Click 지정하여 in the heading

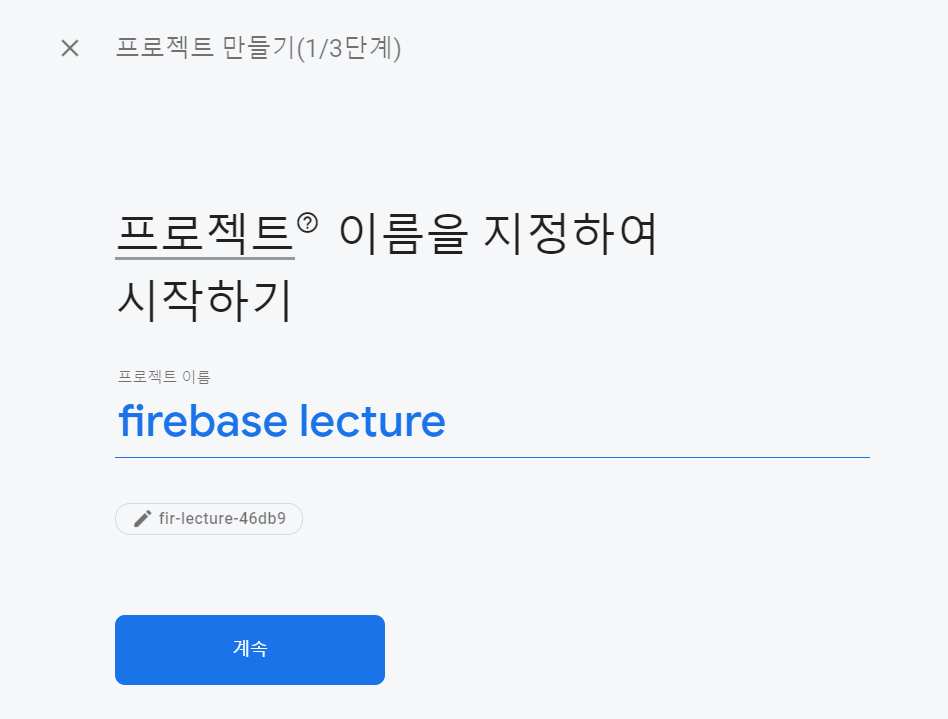tap(571, 235)
